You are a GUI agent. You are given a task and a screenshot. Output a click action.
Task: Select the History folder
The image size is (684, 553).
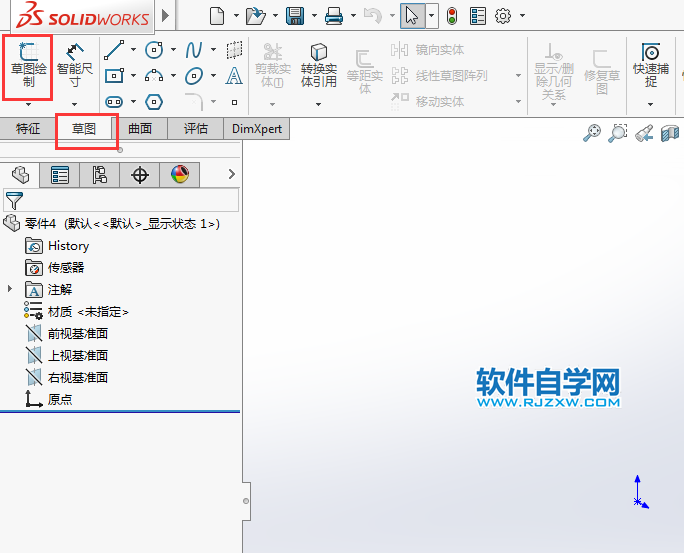pos(57,246)
